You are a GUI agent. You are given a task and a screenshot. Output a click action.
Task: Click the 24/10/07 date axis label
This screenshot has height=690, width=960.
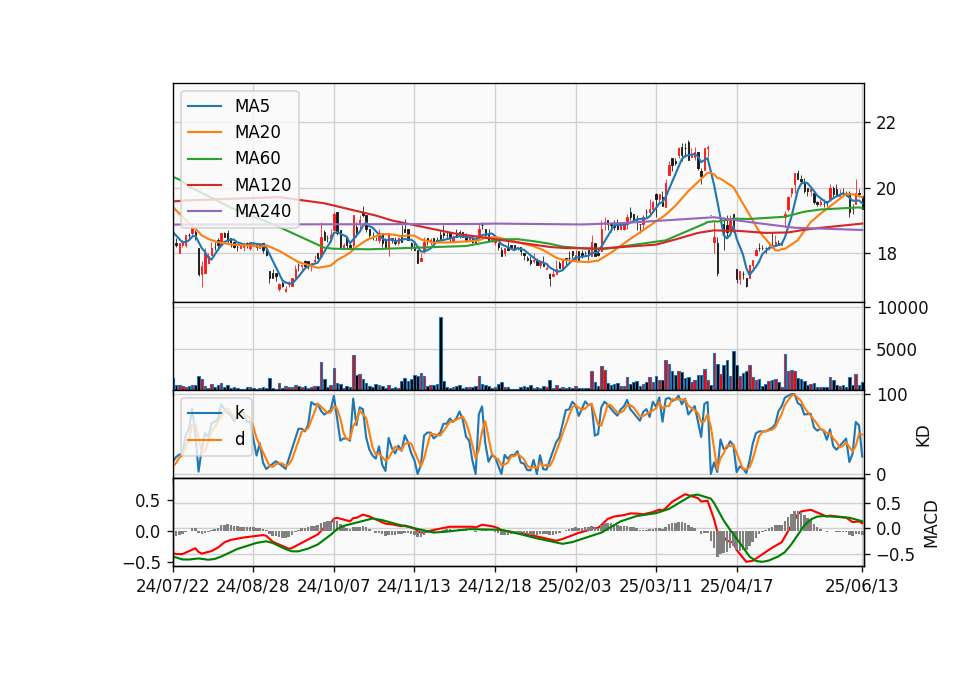pyautogui.click(x=334, y=586)
